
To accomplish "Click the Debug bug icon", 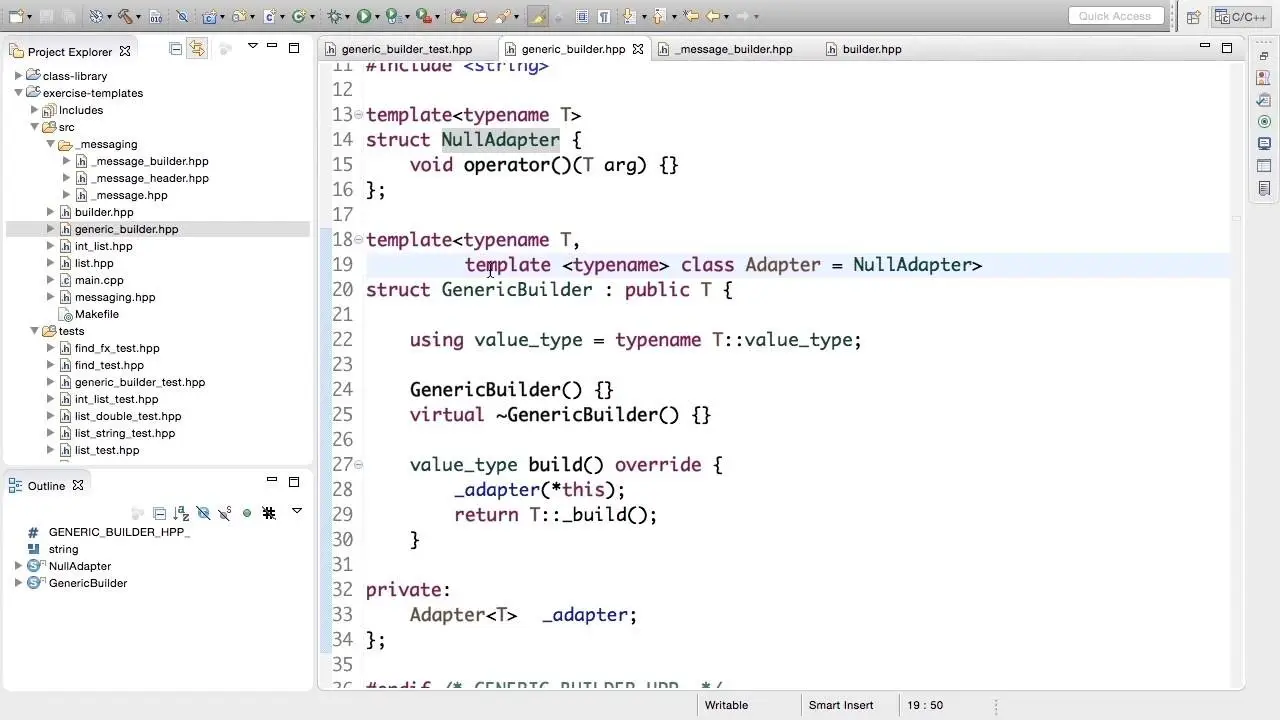I will pyautogui.click(x=335, y=16).
